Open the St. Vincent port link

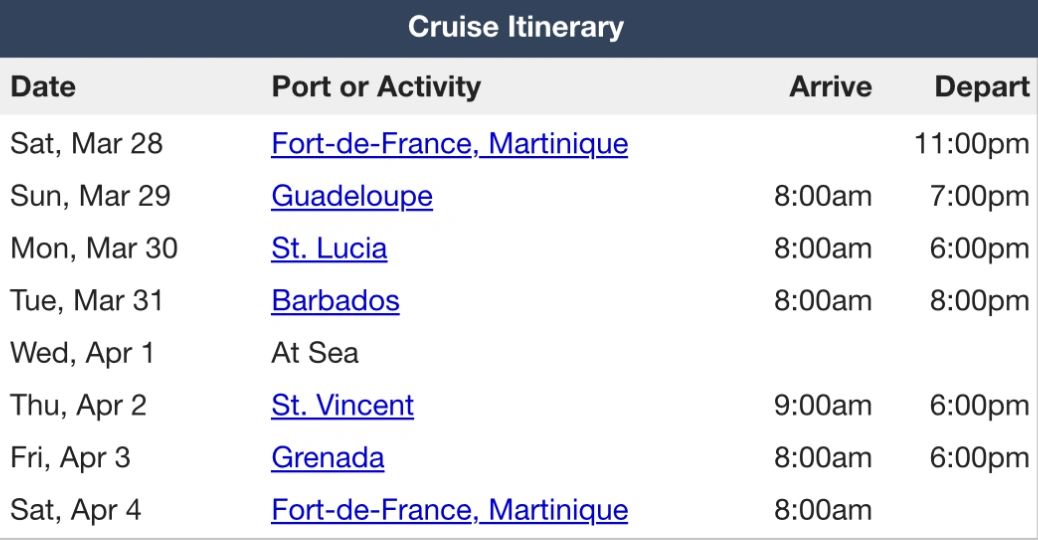click(342, 405)
